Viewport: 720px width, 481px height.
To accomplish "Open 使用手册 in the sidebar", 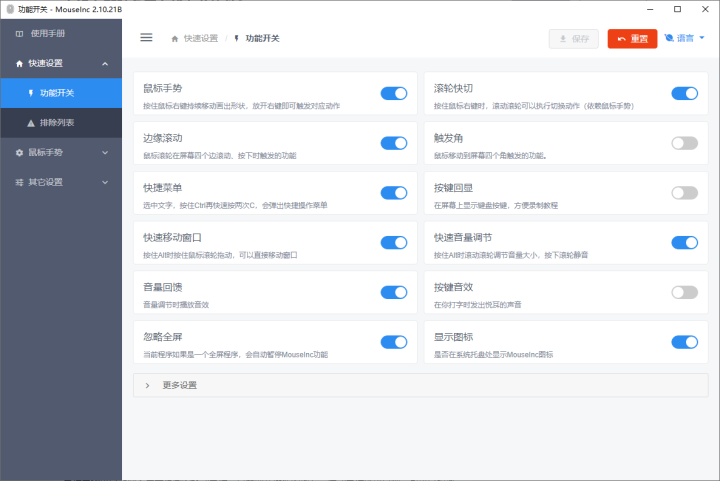I will click(61, 34).
